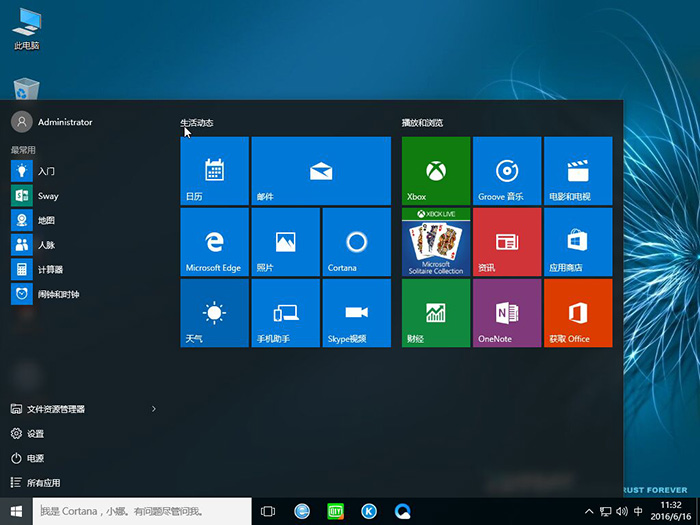Open Sway from most used list
Viewport: 700px width, 525px height.
[47, 196]
